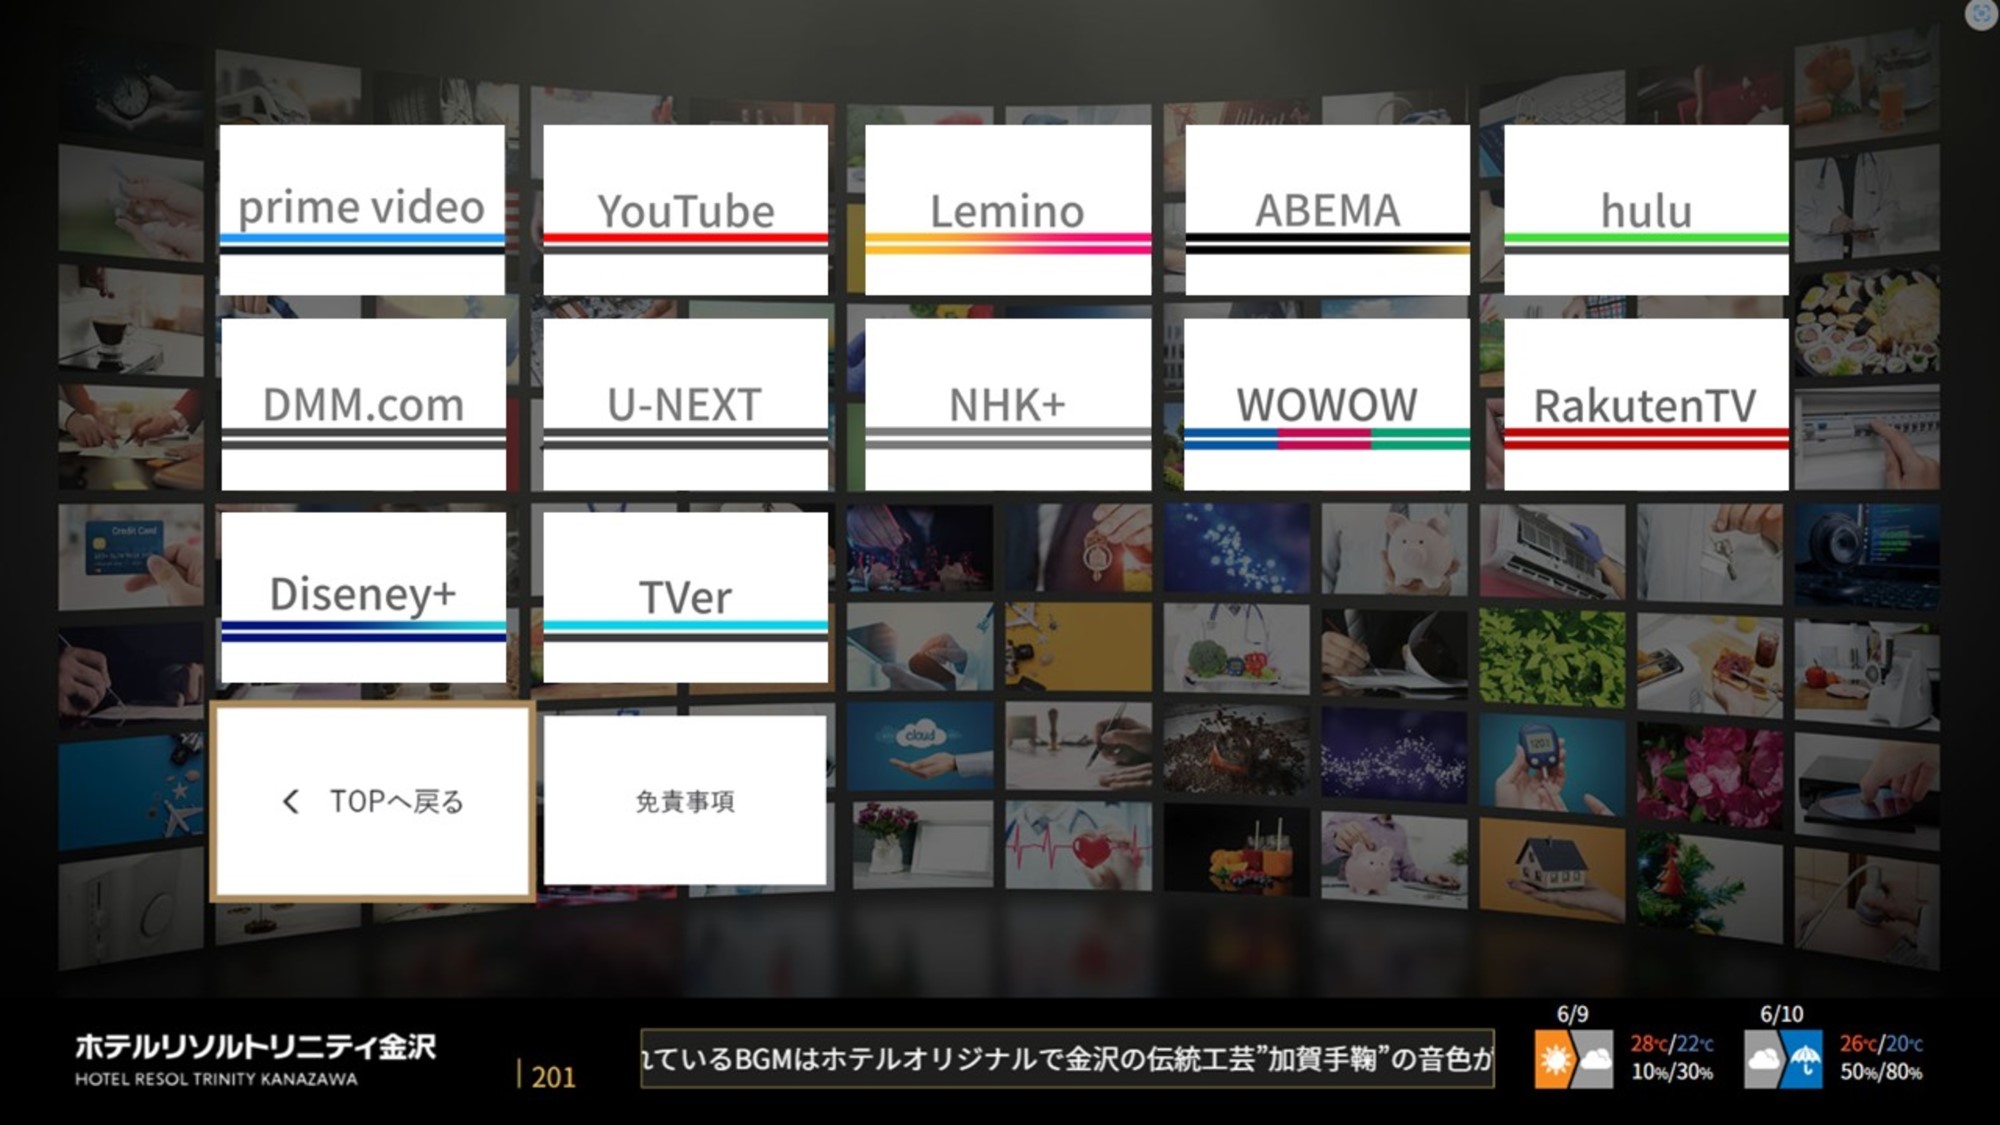This screenshot has width=2000, height=1125.
Task: Click the rainy umbrella icon for 6/10
Action: click(x=1804, y=1060)
